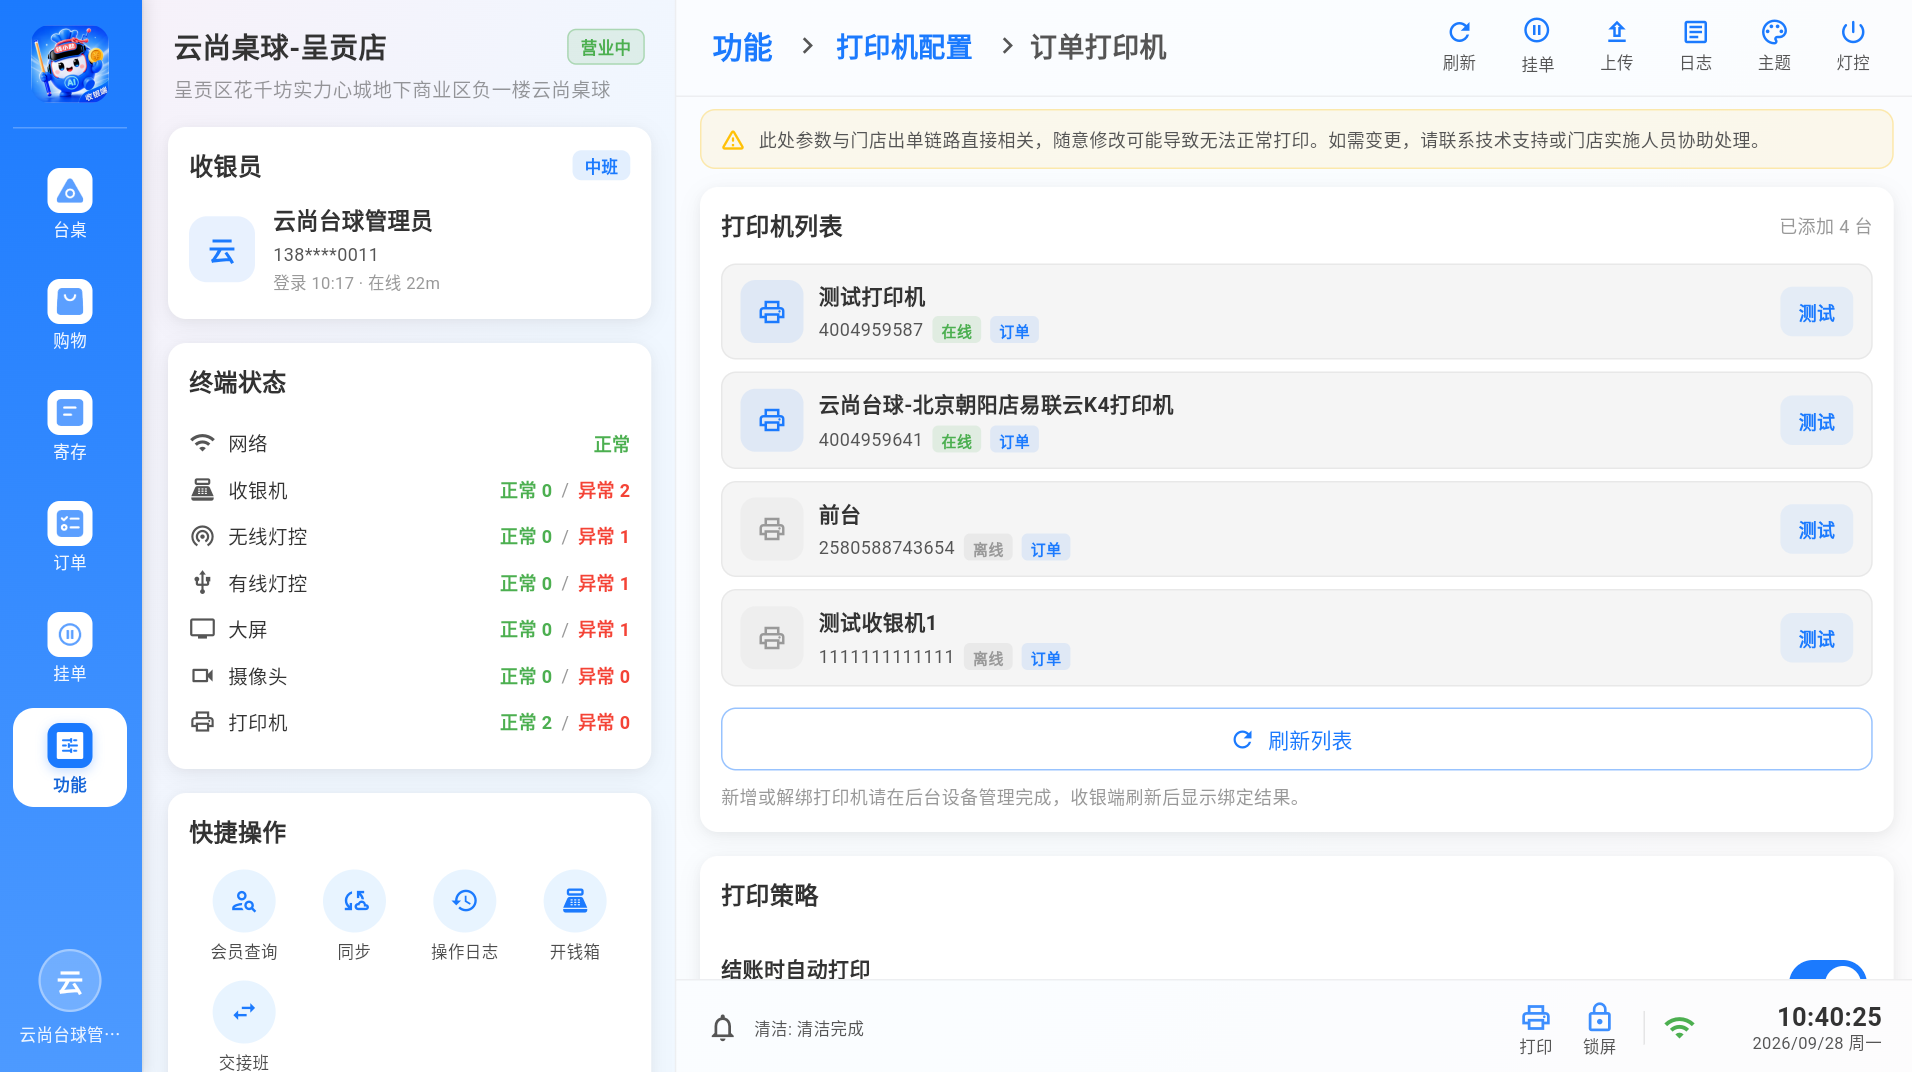Go to 寄存 in the sidebar
This screenshot has height=1072, width=1912.
pos(69,426)
